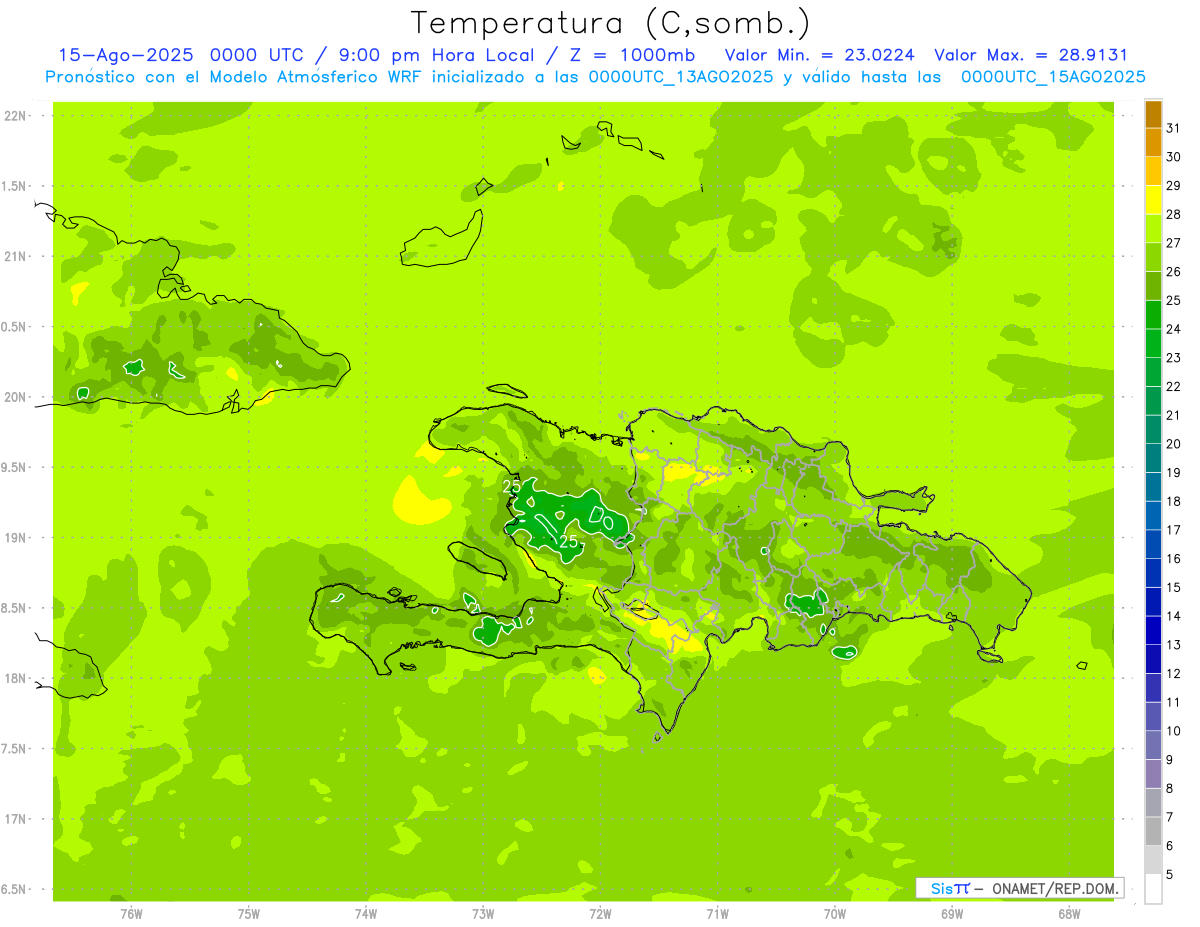Viewport: 1200px width, 927px height.
Task: Click the '18N' latitude label
Action: click(x=16, y=679)
